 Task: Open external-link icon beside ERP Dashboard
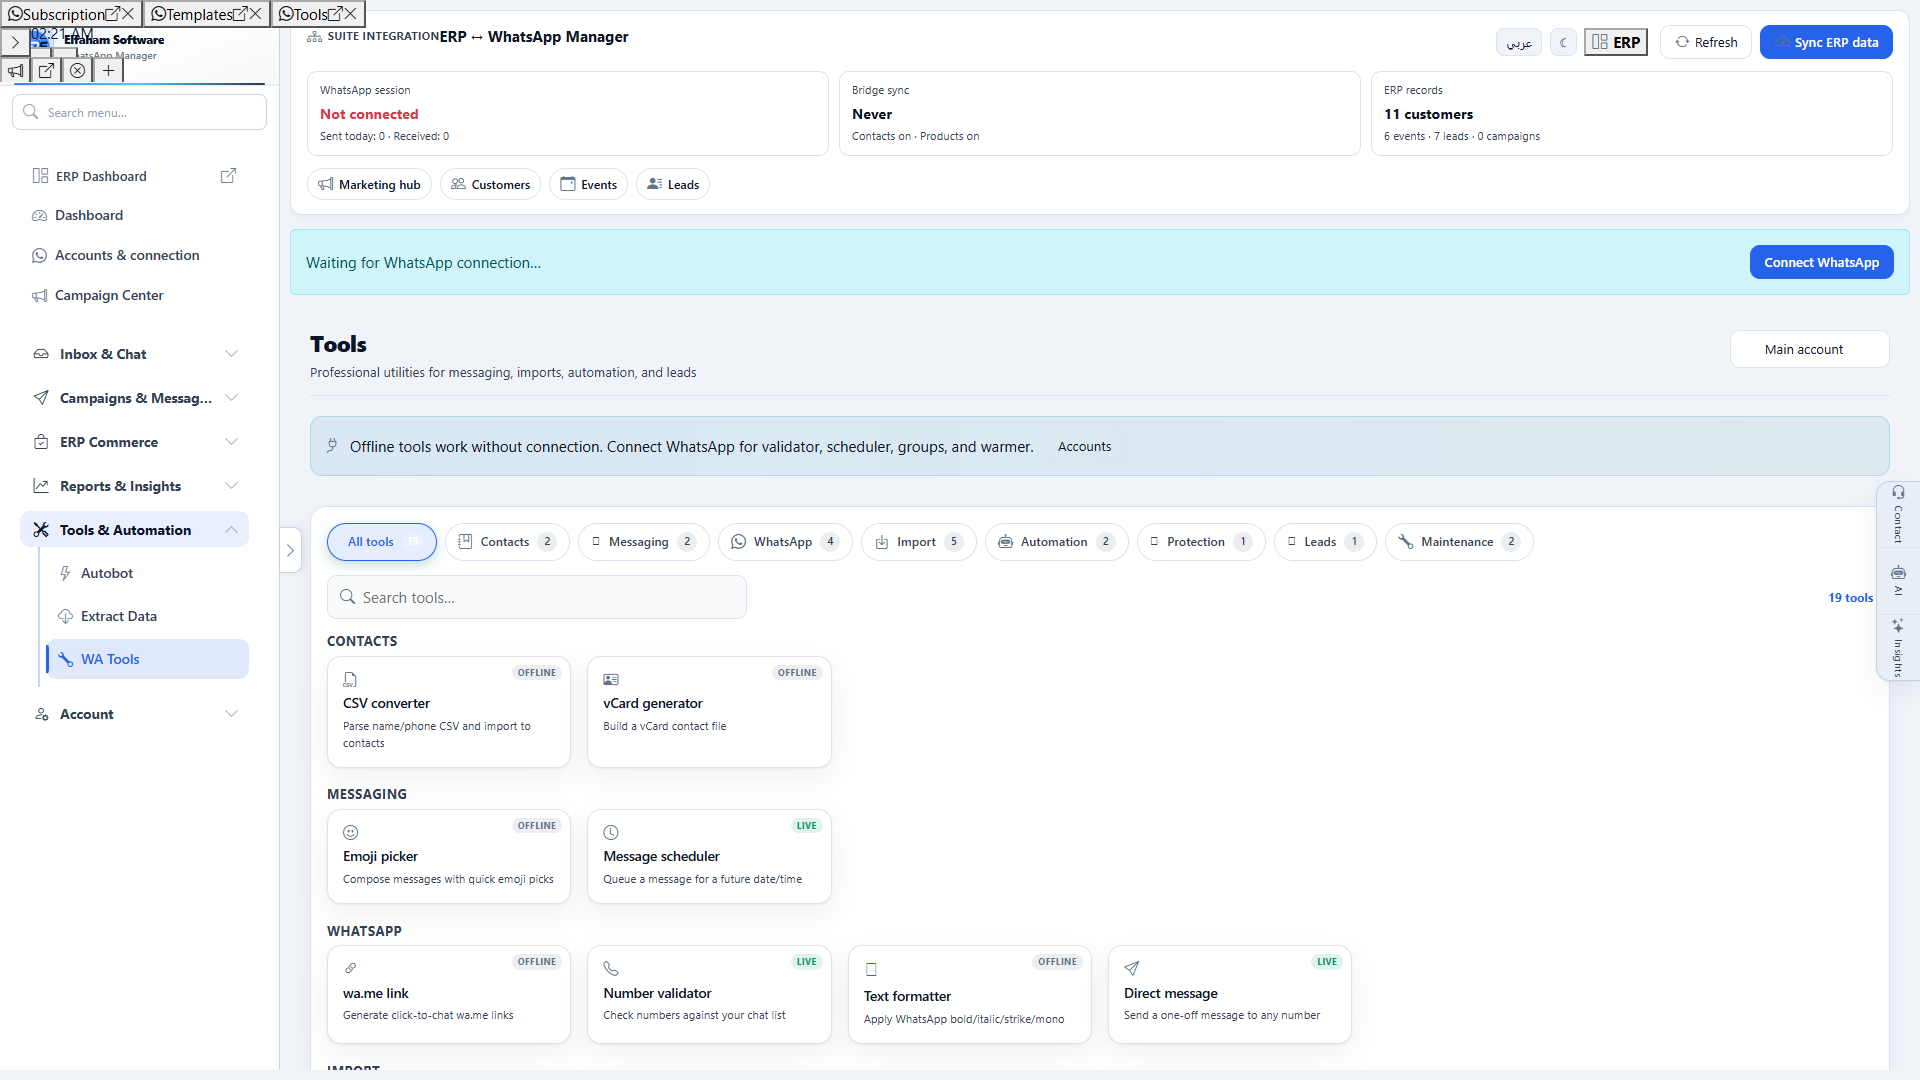tap(228, 176)
